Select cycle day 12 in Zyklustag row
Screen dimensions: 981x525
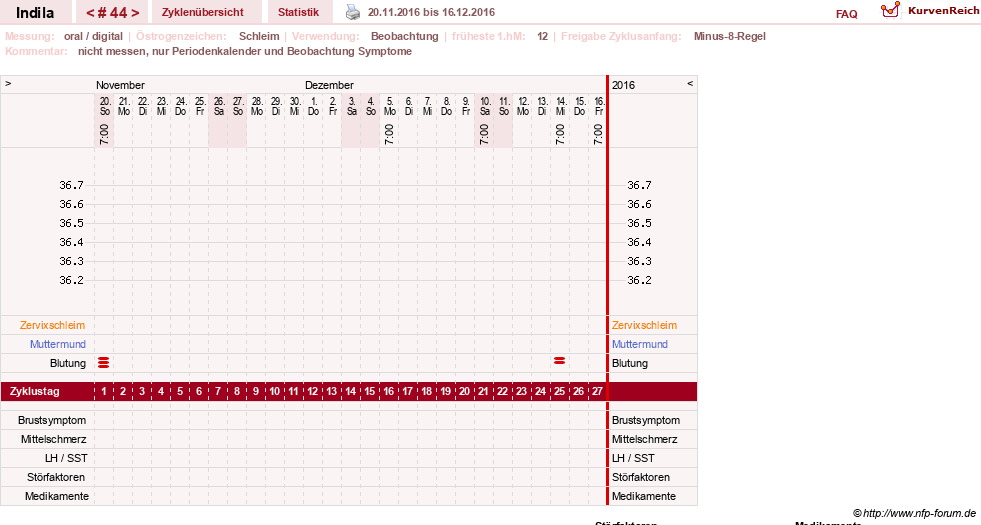pyautogui.click(x=313, y=391)
